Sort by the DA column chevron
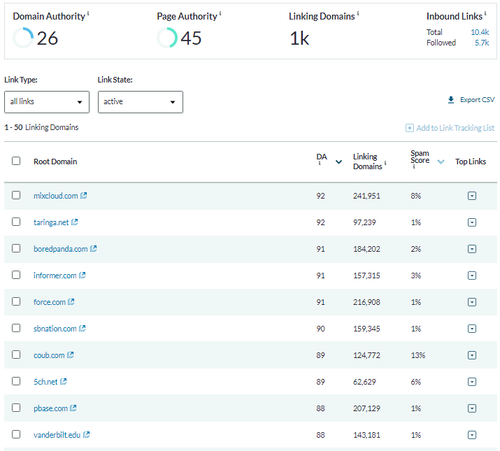The height and width of the screenshot is (451, 500). coord(339,162)
